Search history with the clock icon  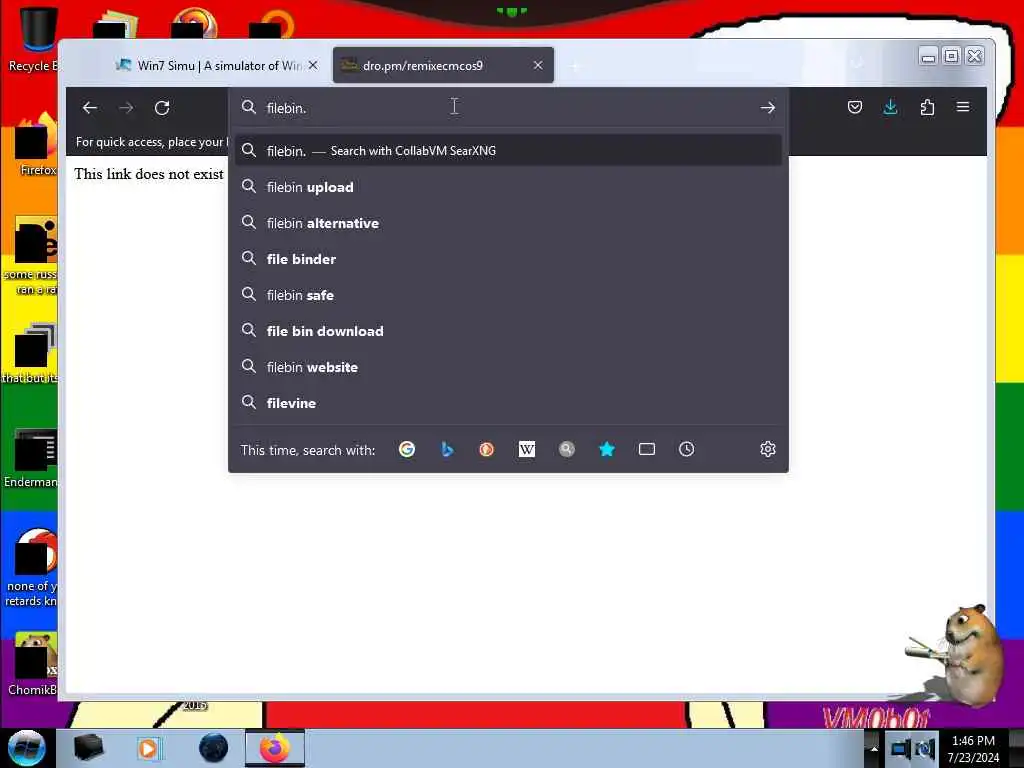pyautogui.click(x=686, y=449)
